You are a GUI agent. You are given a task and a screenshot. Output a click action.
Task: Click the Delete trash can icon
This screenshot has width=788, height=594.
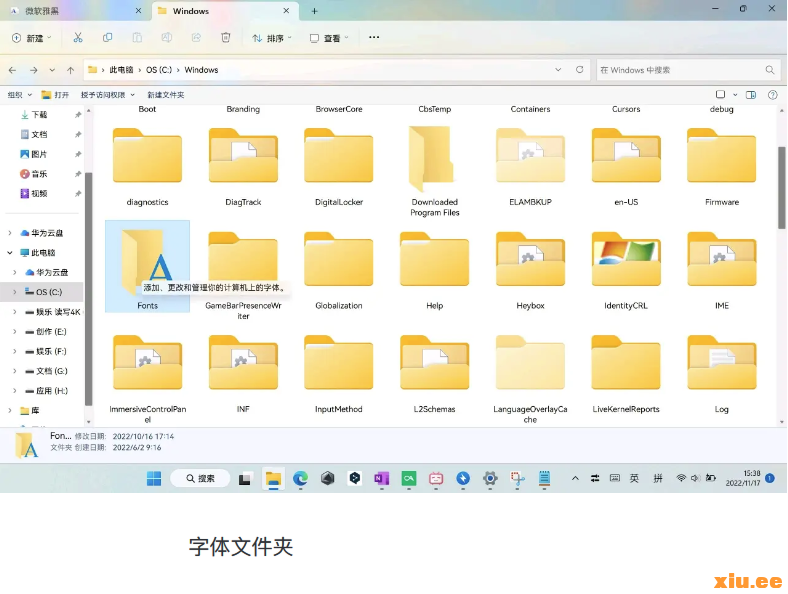point(226,37)
